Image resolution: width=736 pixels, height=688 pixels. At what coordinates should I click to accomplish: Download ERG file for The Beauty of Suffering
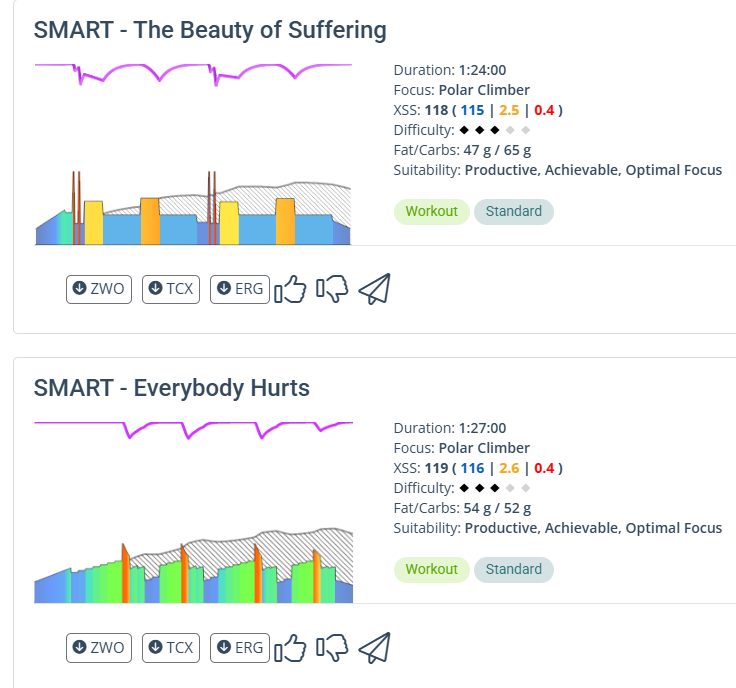coord(240,289)
